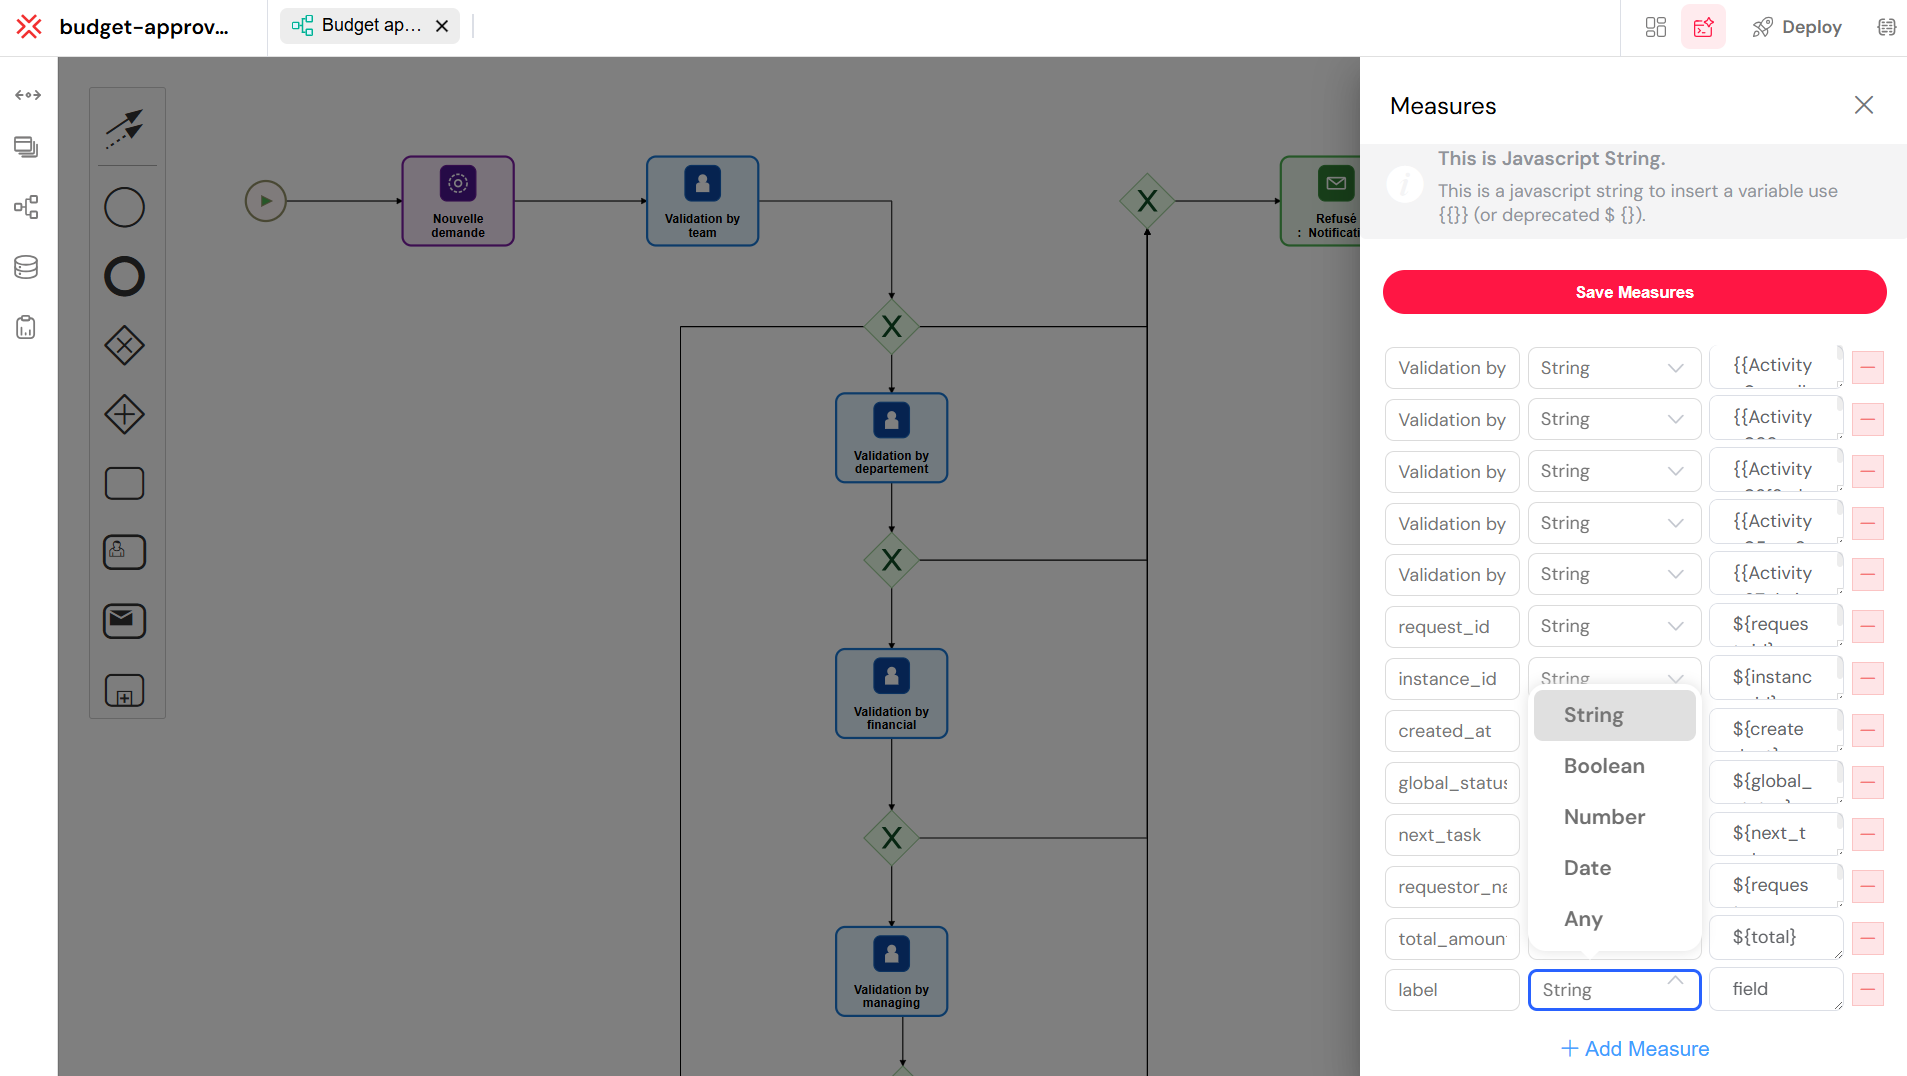This screenshot has height=1076, width=1907.
Task: Switch to the Budget ap... diagram tab
Action: pos(365,25)
